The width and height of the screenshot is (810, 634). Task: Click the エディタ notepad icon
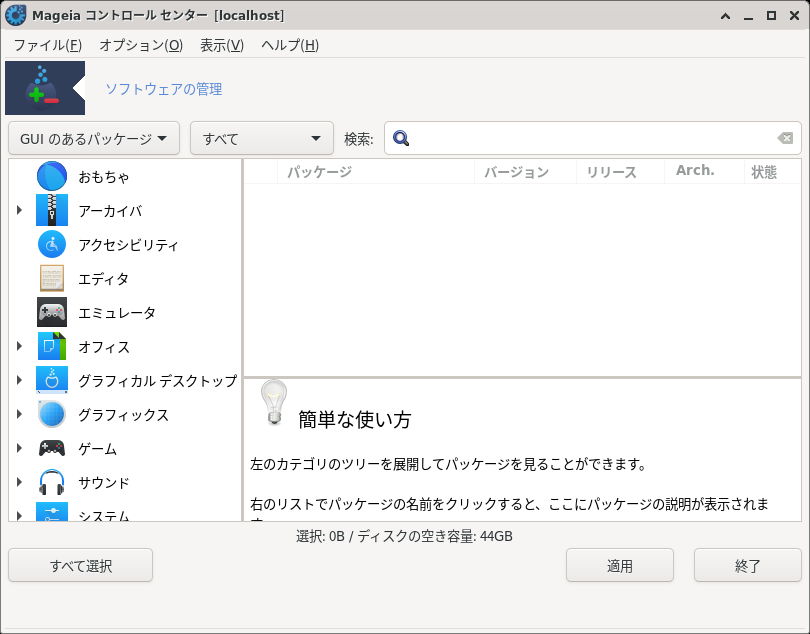coord(52,278)
